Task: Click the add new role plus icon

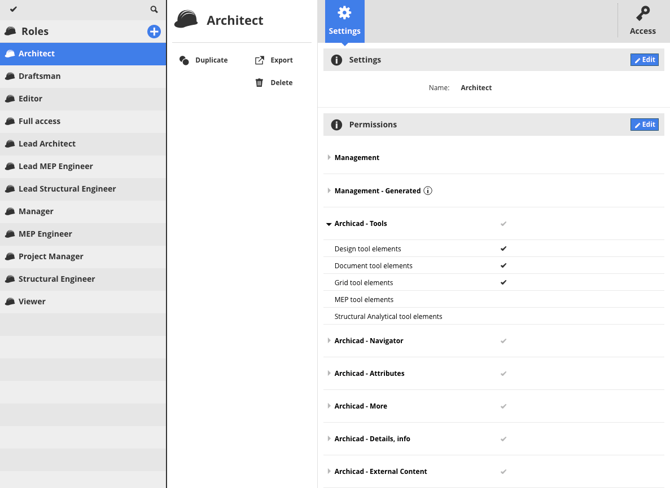Action: pyautogui.click(x=154, y=31)
